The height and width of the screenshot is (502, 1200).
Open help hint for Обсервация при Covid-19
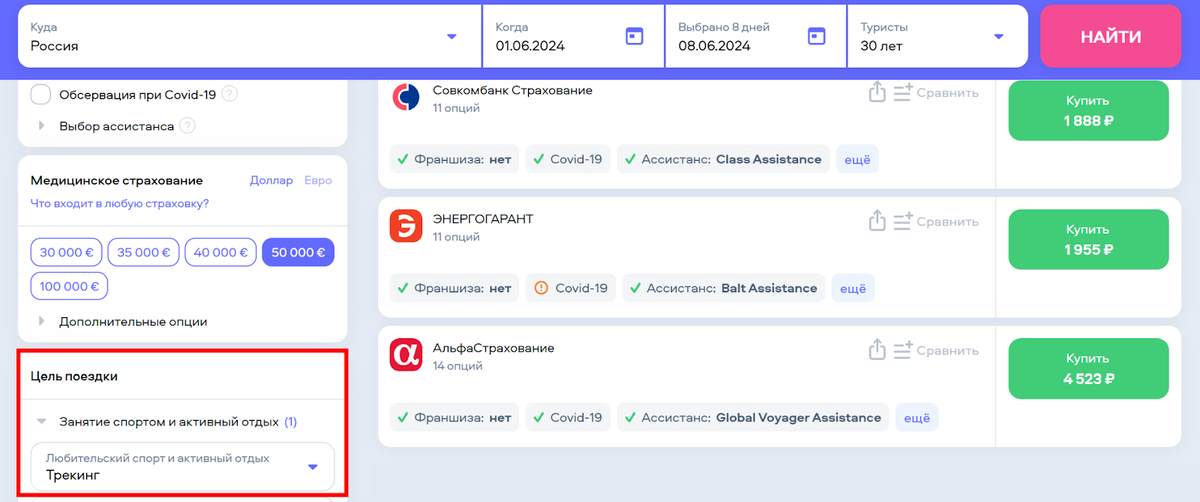(x=229, y=95)
